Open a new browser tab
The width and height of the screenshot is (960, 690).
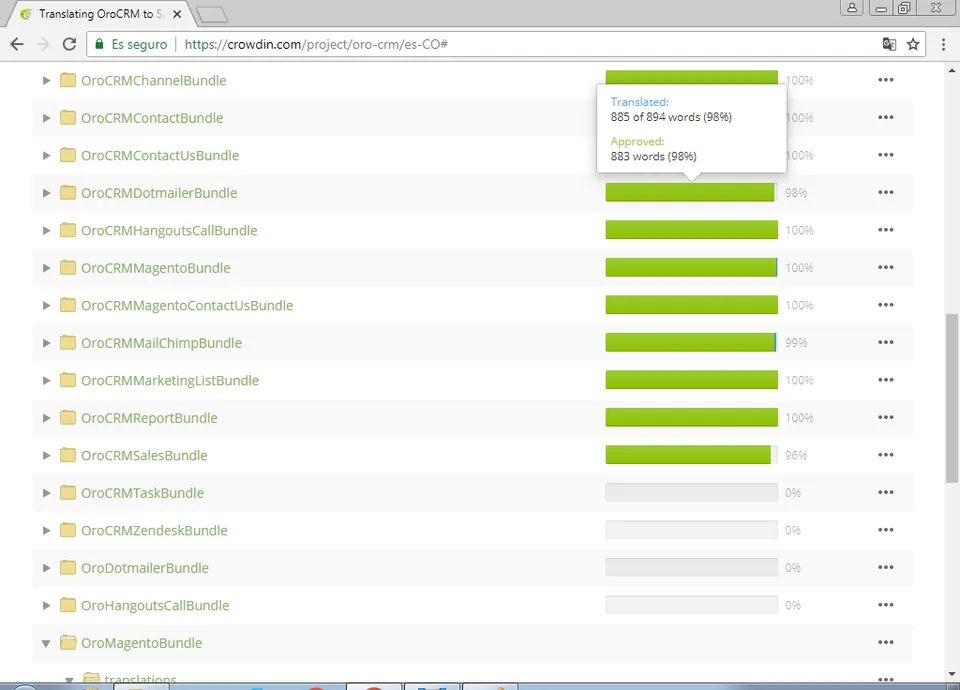pos(212,15)
